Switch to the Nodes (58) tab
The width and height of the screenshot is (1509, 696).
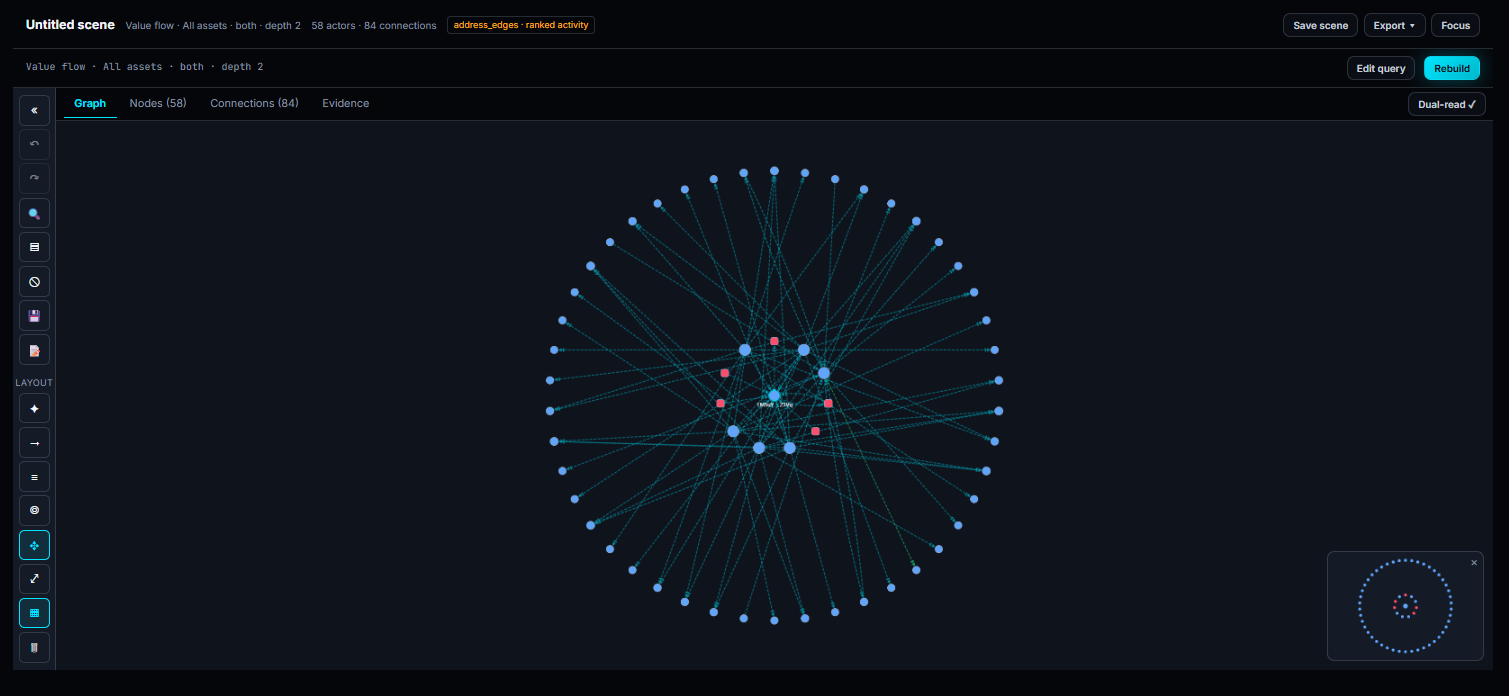pos(158,103)
